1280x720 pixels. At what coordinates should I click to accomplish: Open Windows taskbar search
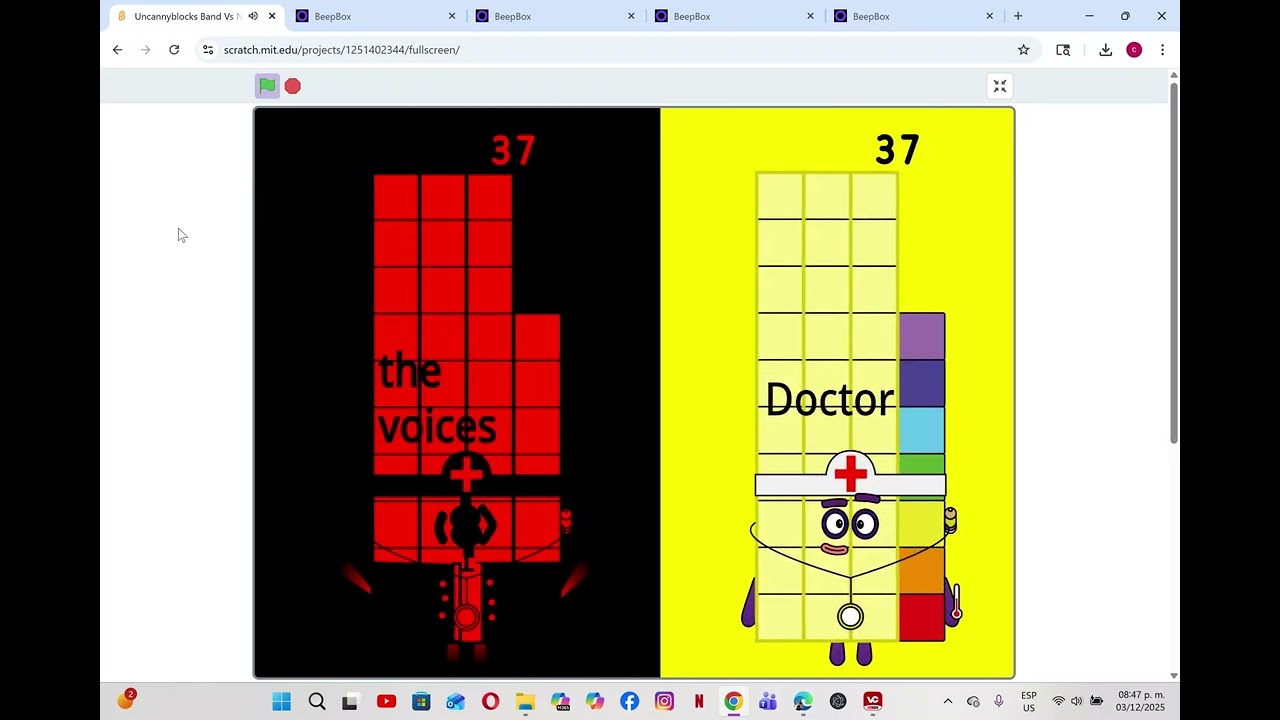pyautogui.click(x=317, y=702)
